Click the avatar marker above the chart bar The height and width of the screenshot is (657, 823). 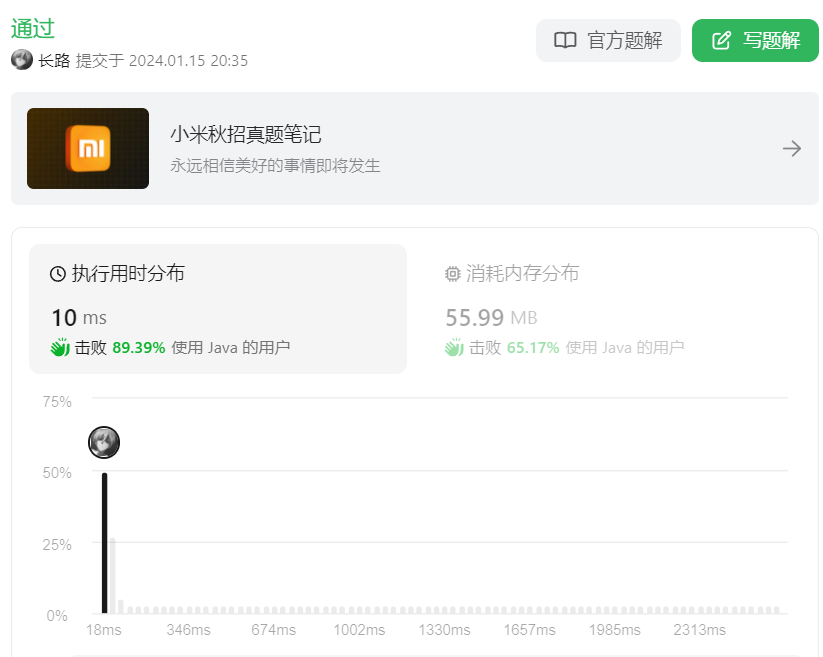click(x=104, y=442)
